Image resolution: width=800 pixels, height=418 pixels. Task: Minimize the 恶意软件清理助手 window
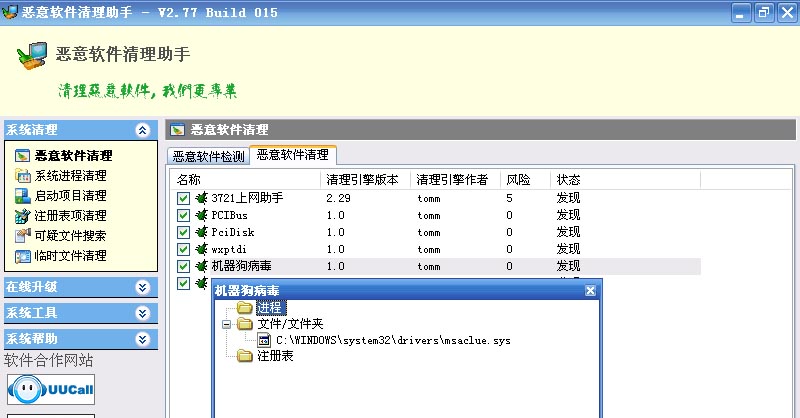tap(740, 12)
